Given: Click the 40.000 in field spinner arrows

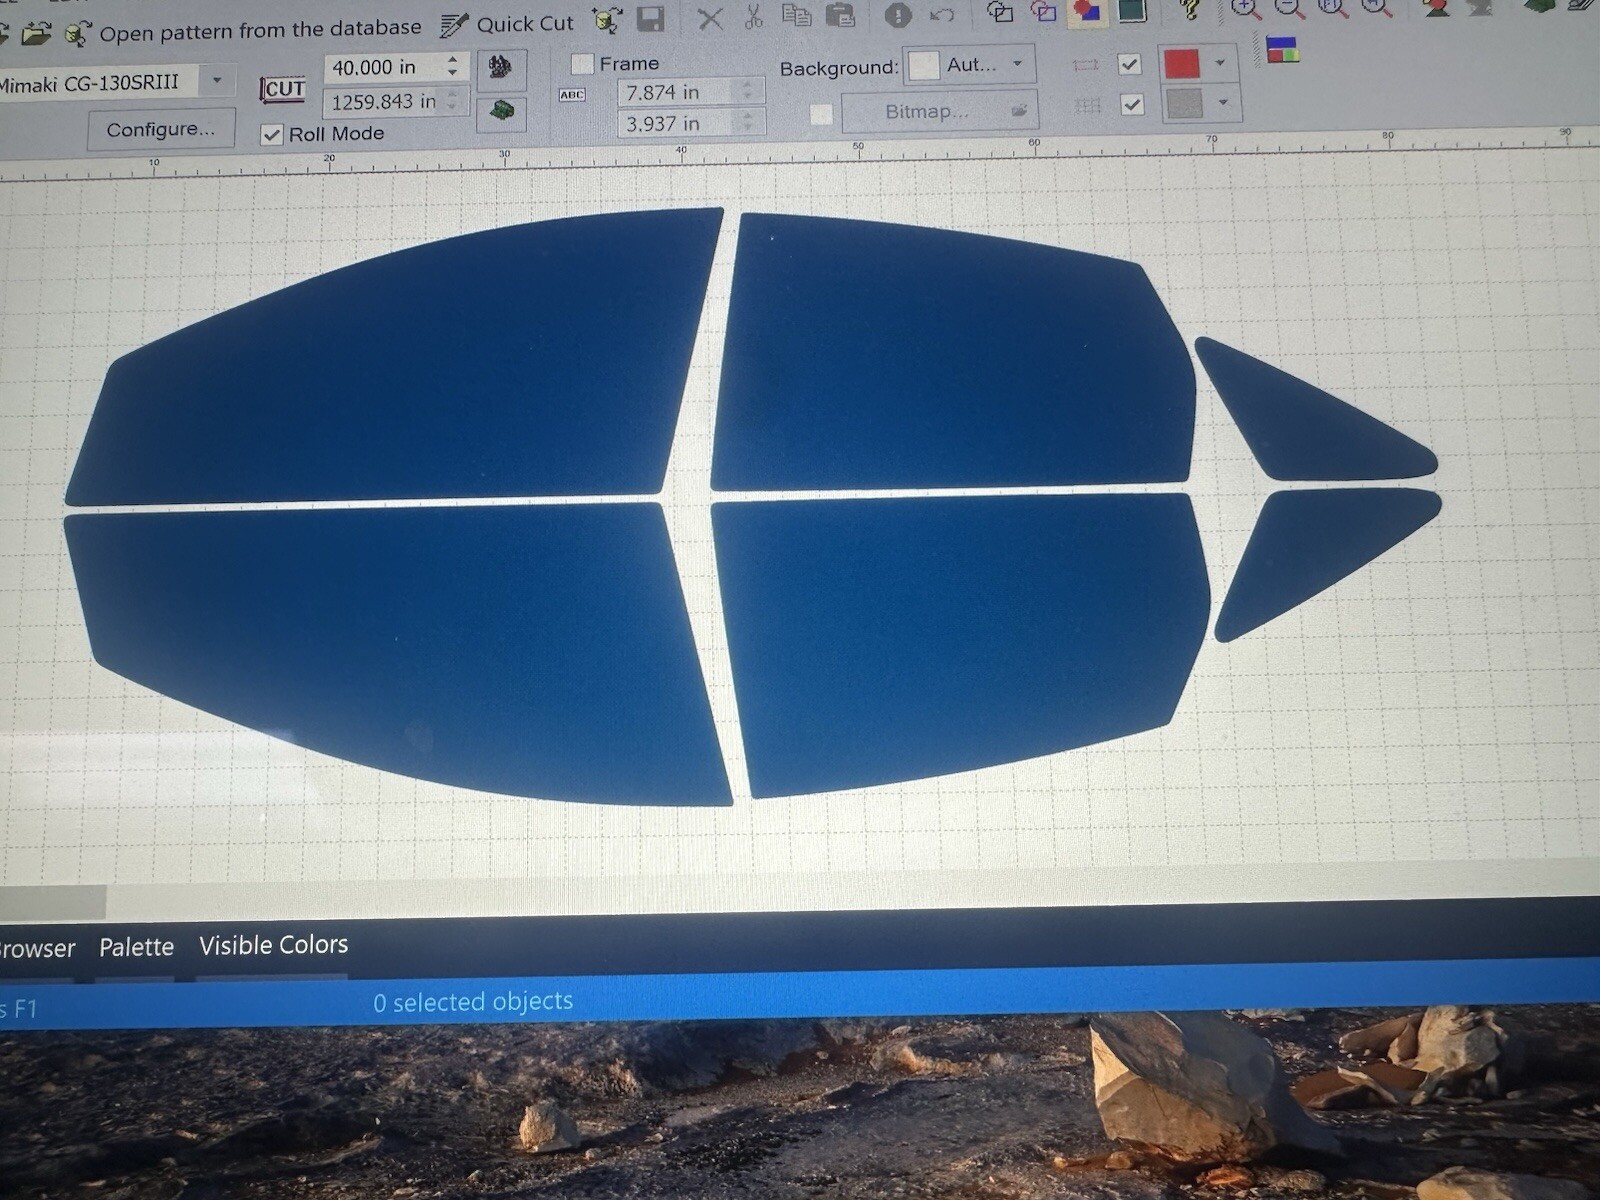Looking at the screenshot, I should click(x=454, y=67).
